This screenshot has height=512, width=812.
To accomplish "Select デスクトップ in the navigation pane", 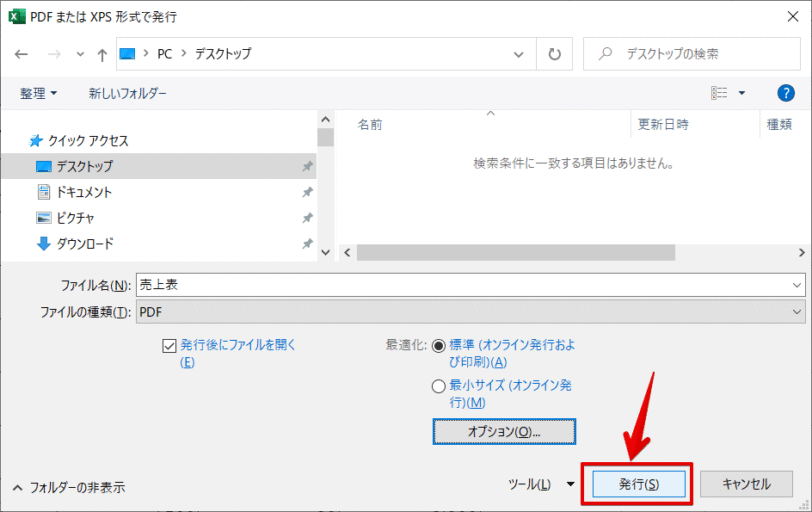I will tap(158, 166).
